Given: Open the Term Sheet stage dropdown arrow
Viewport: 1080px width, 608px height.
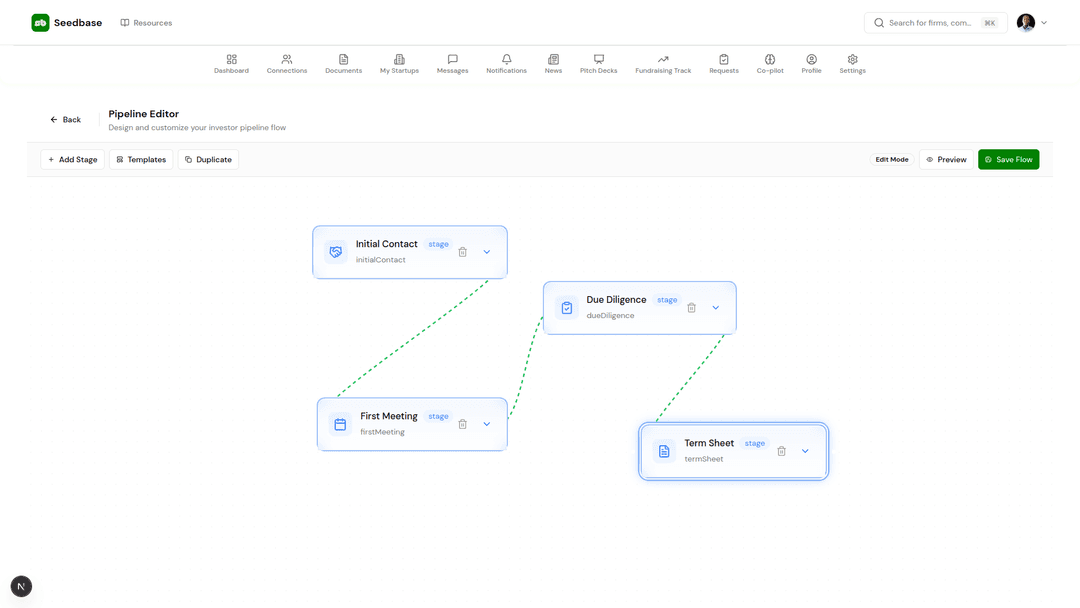Looking at the screenshot, I should point(805,451).
